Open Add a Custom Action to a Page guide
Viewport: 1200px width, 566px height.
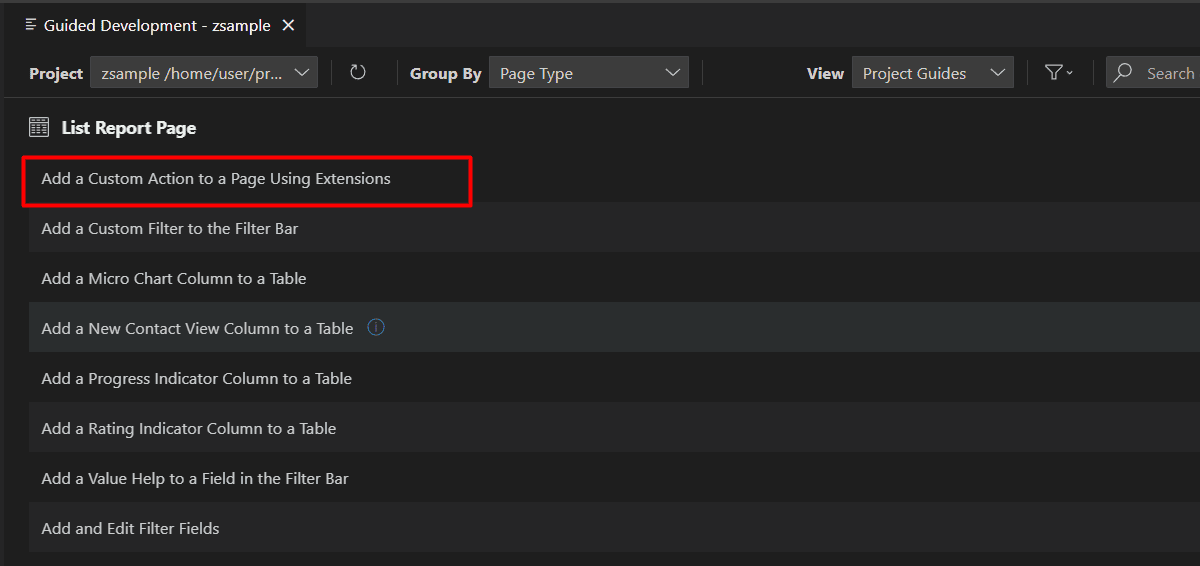tap(216, 179)
